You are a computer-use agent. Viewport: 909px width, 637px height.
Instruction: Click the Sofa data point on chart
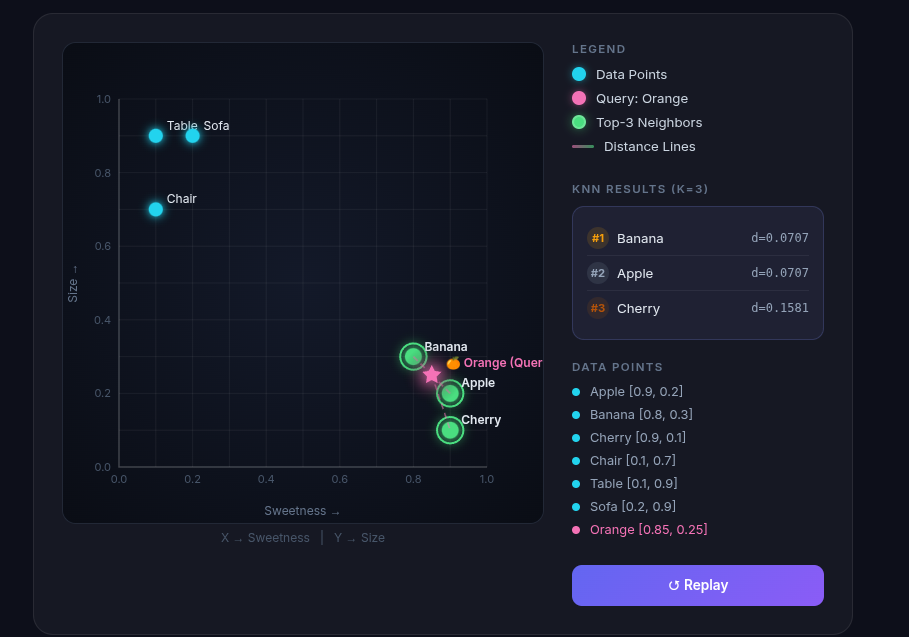(x=193, y=136)
